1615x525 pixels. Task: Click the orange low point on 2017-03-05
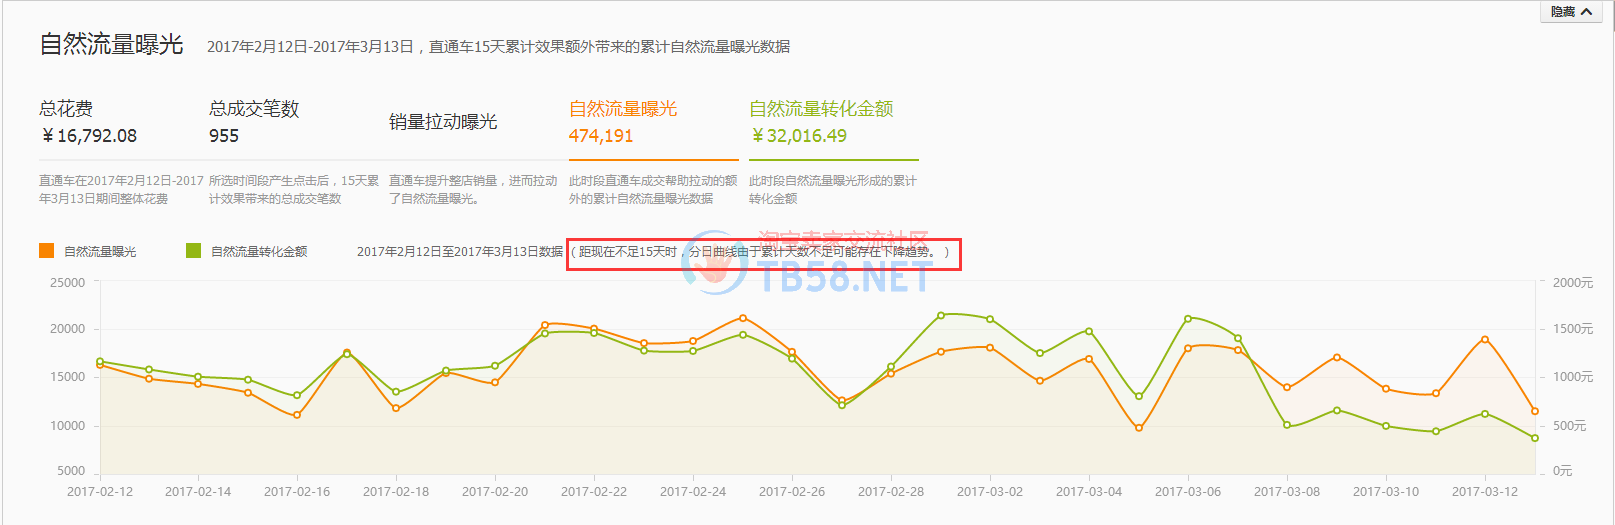coord(1139,428)
